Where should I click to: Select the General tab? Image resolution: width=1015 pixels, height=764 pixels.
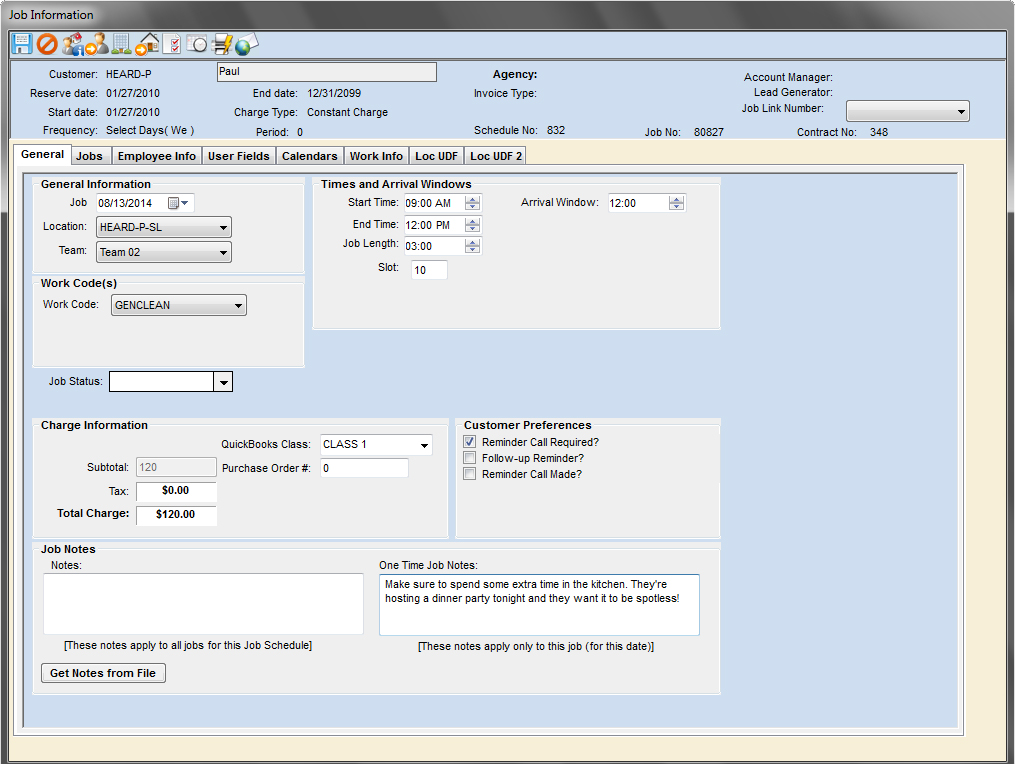[42, 154]
